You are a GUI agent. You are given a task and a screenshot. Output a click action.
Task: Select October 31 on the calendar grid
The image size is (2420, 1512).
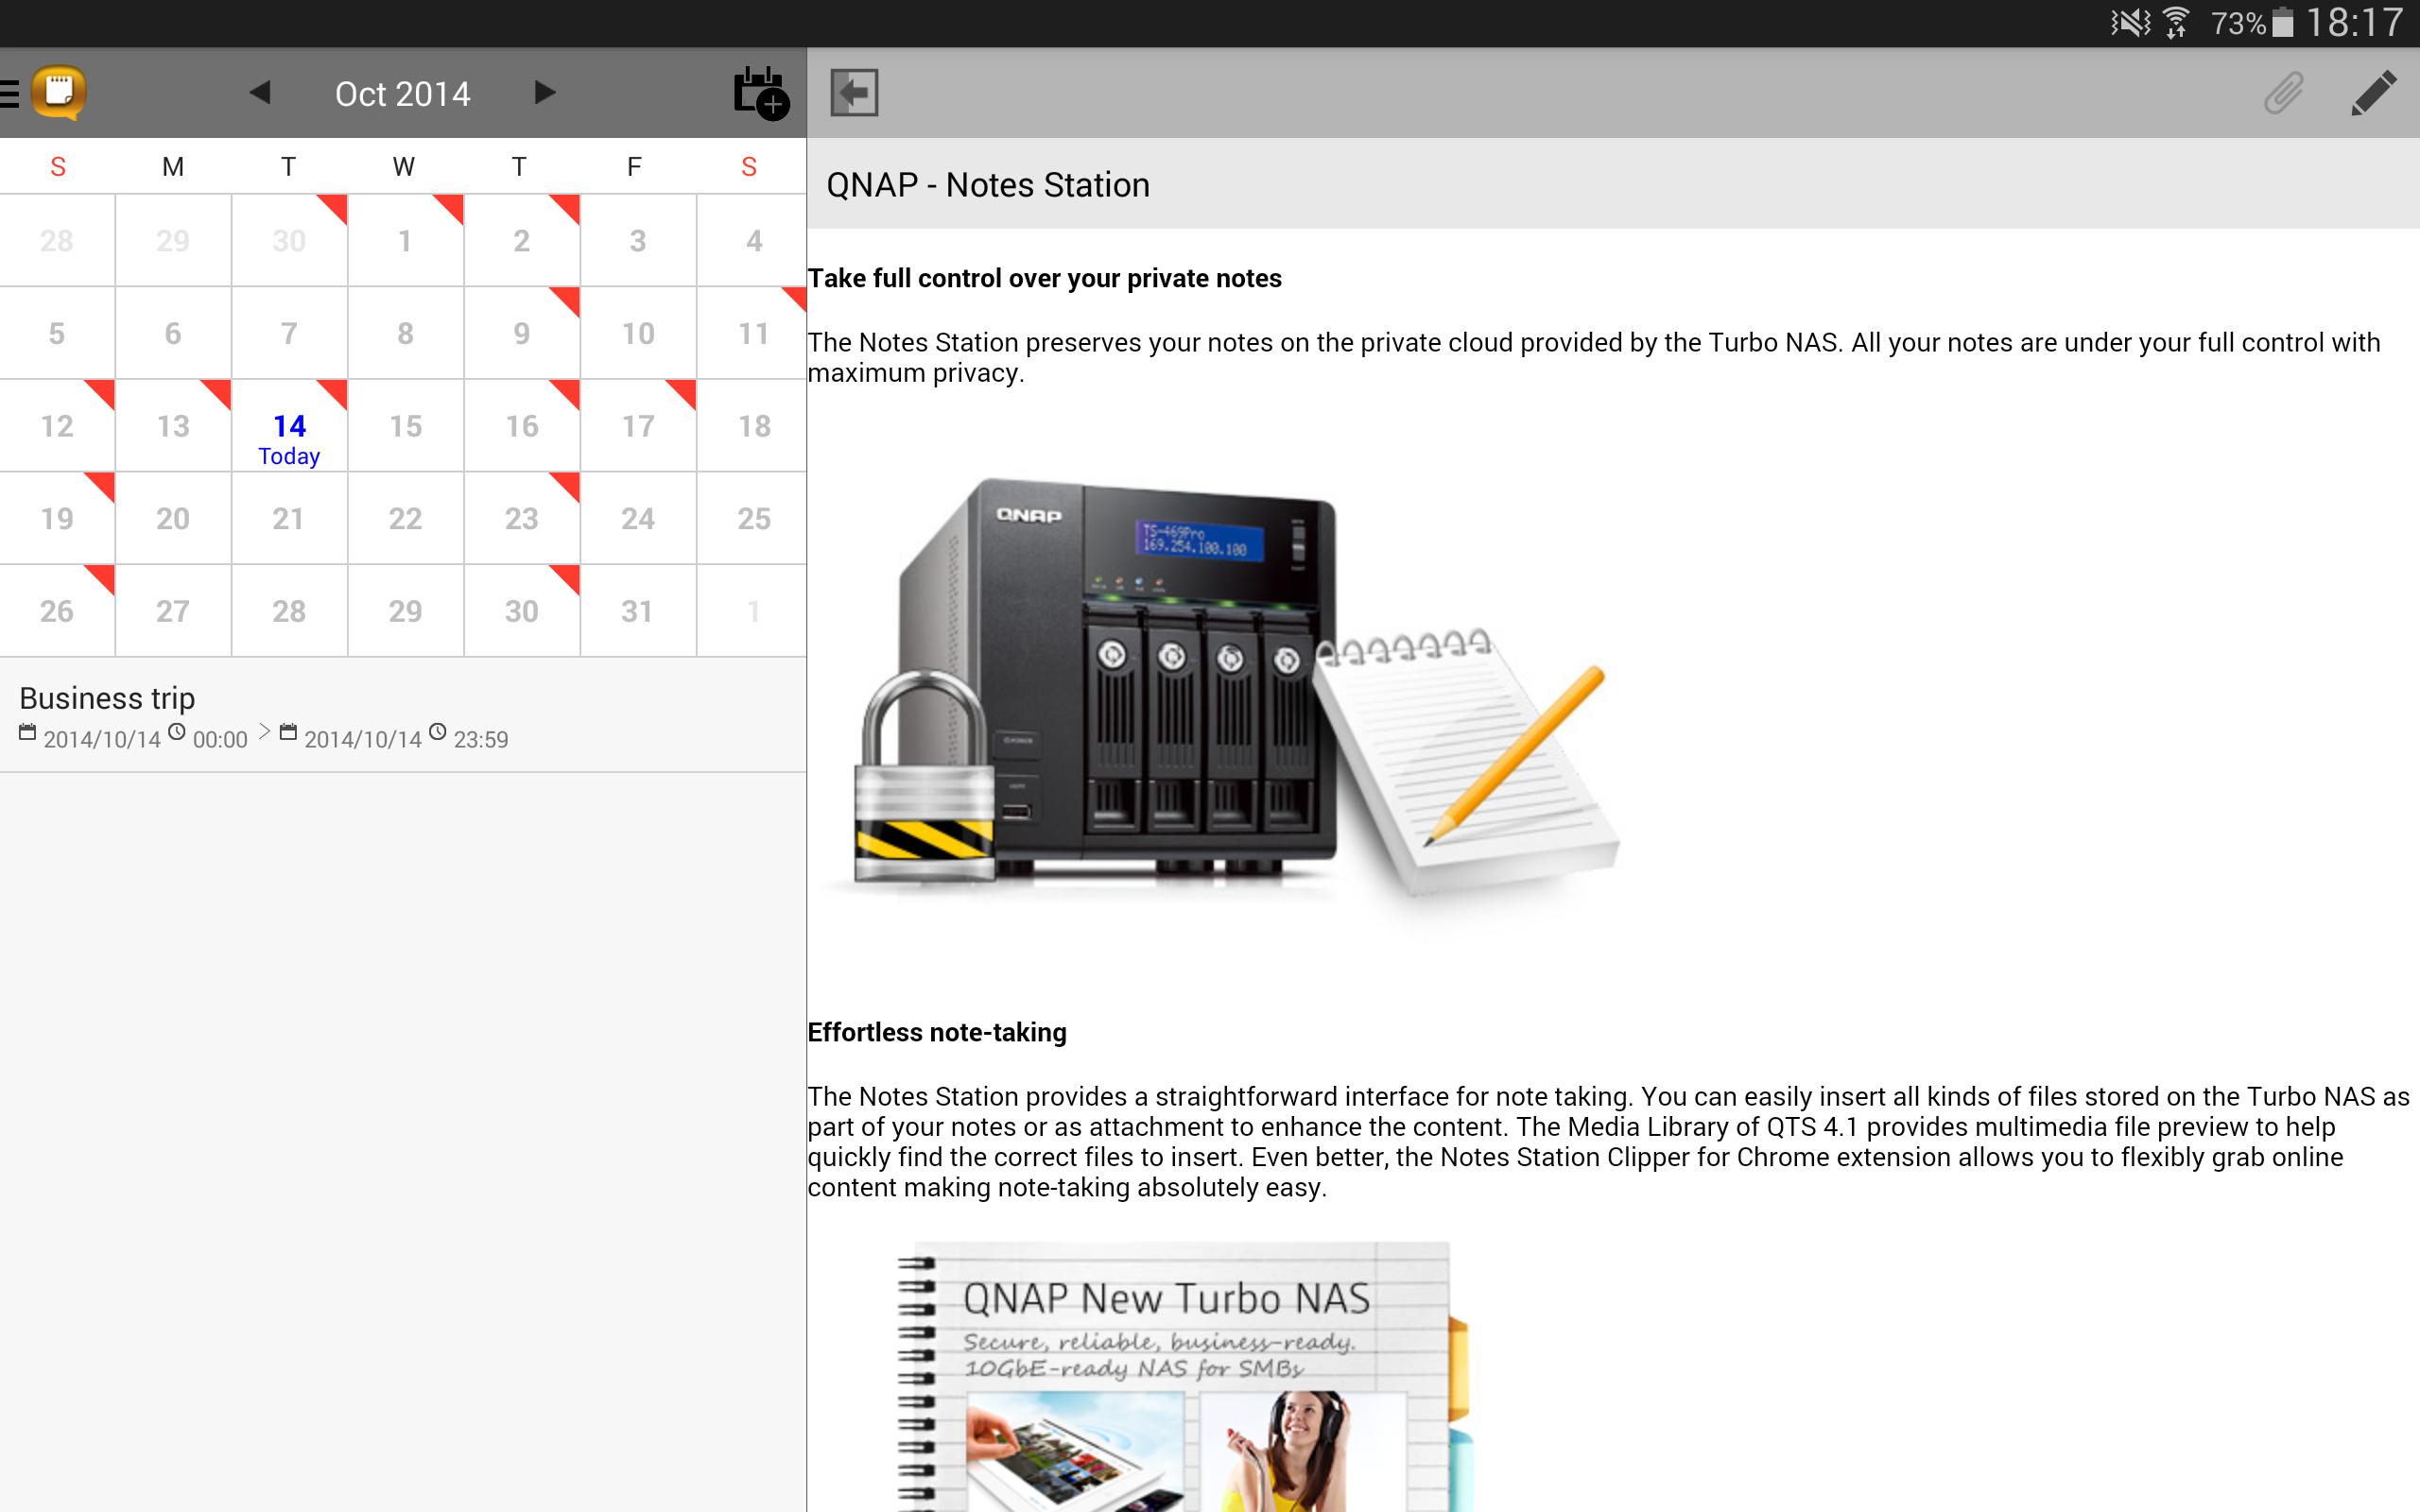pos(636,610)
